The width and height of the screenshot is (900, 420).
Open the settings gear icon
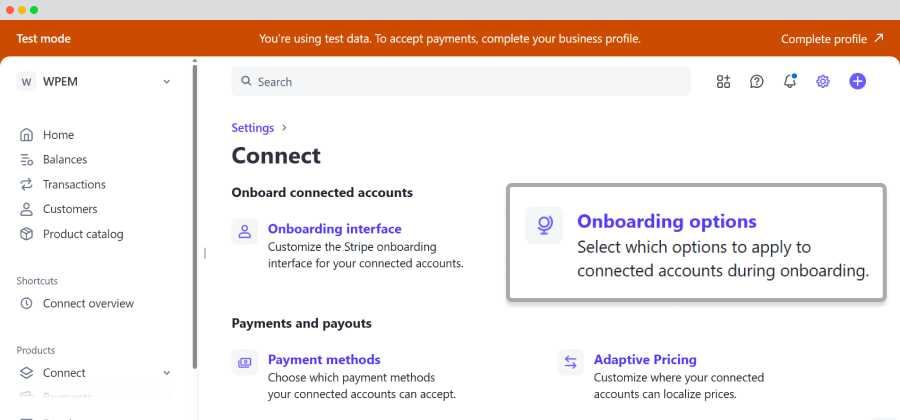point(823,81)
